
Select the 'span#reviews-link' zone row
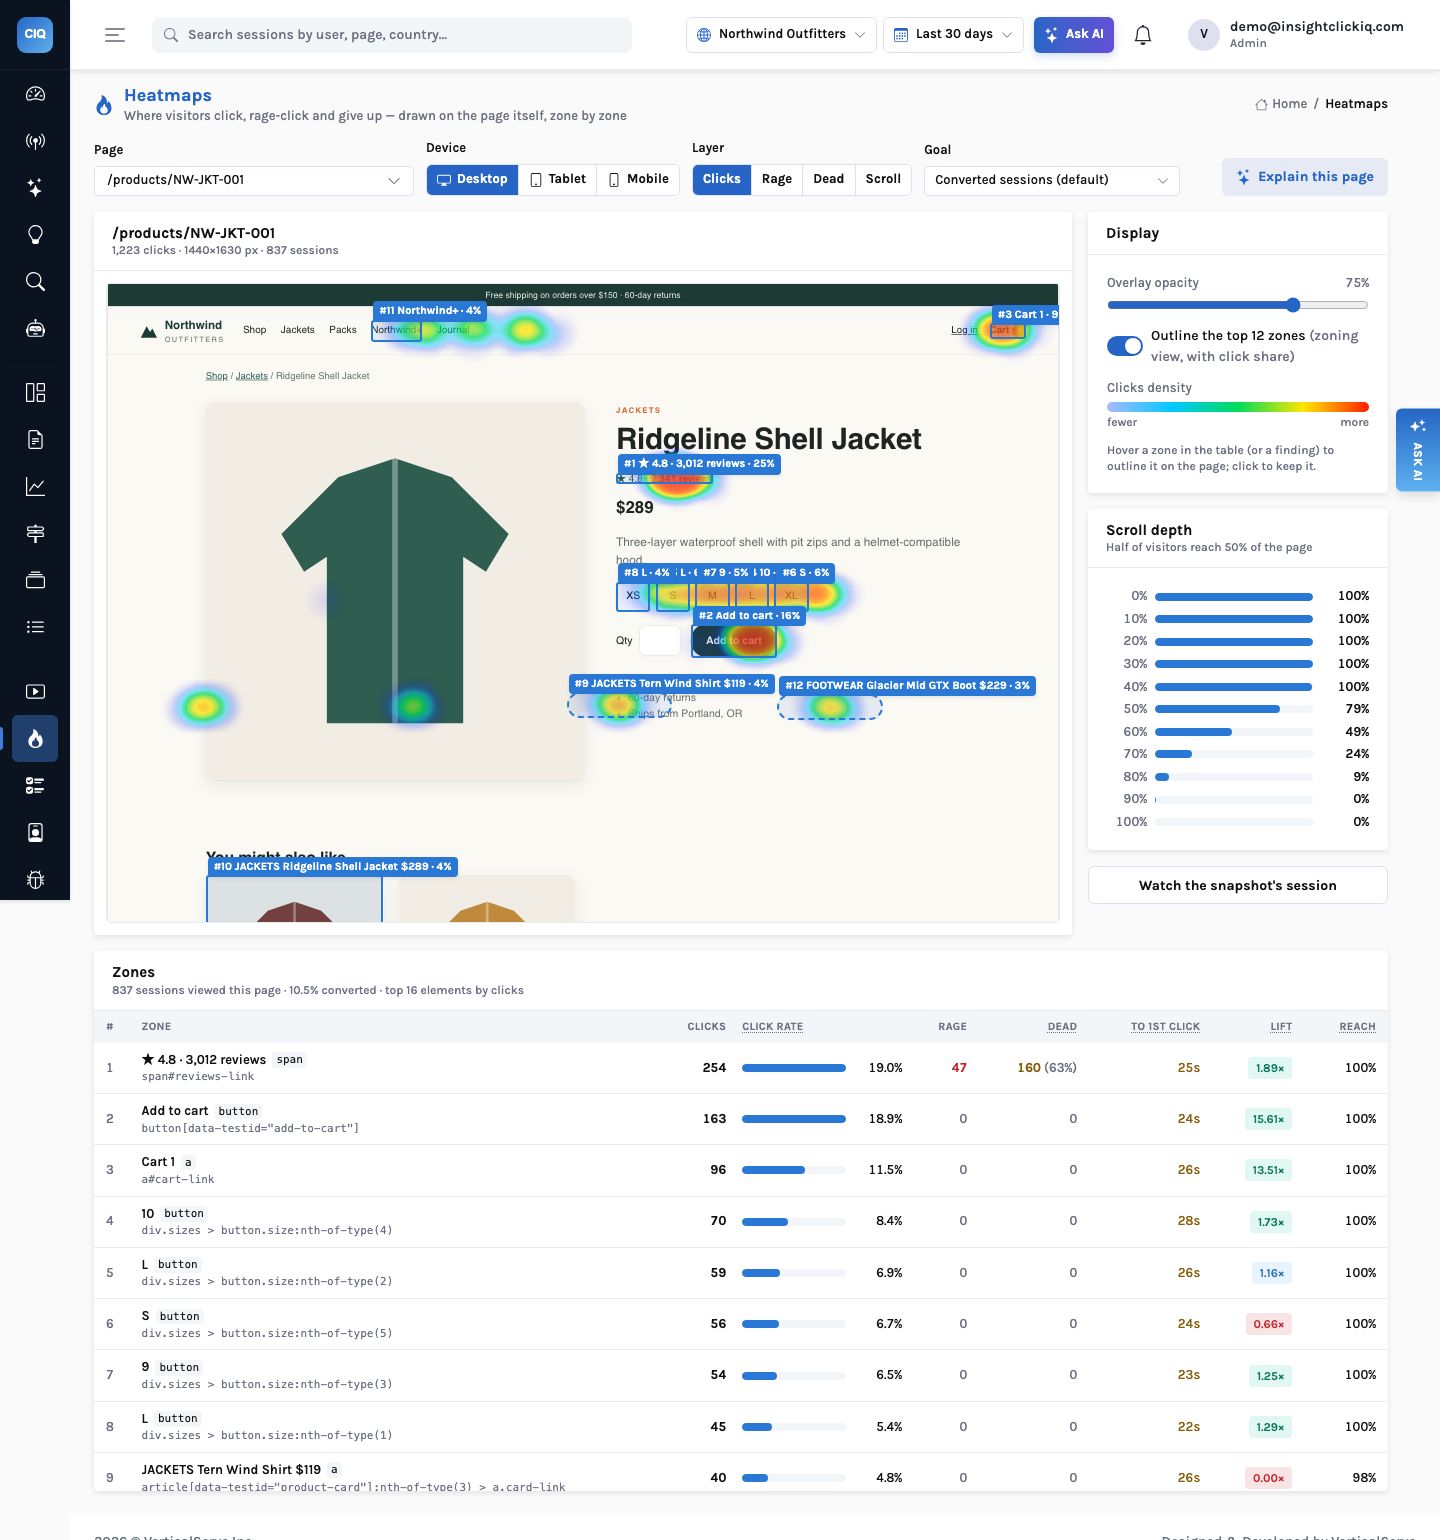point(741,1068)
